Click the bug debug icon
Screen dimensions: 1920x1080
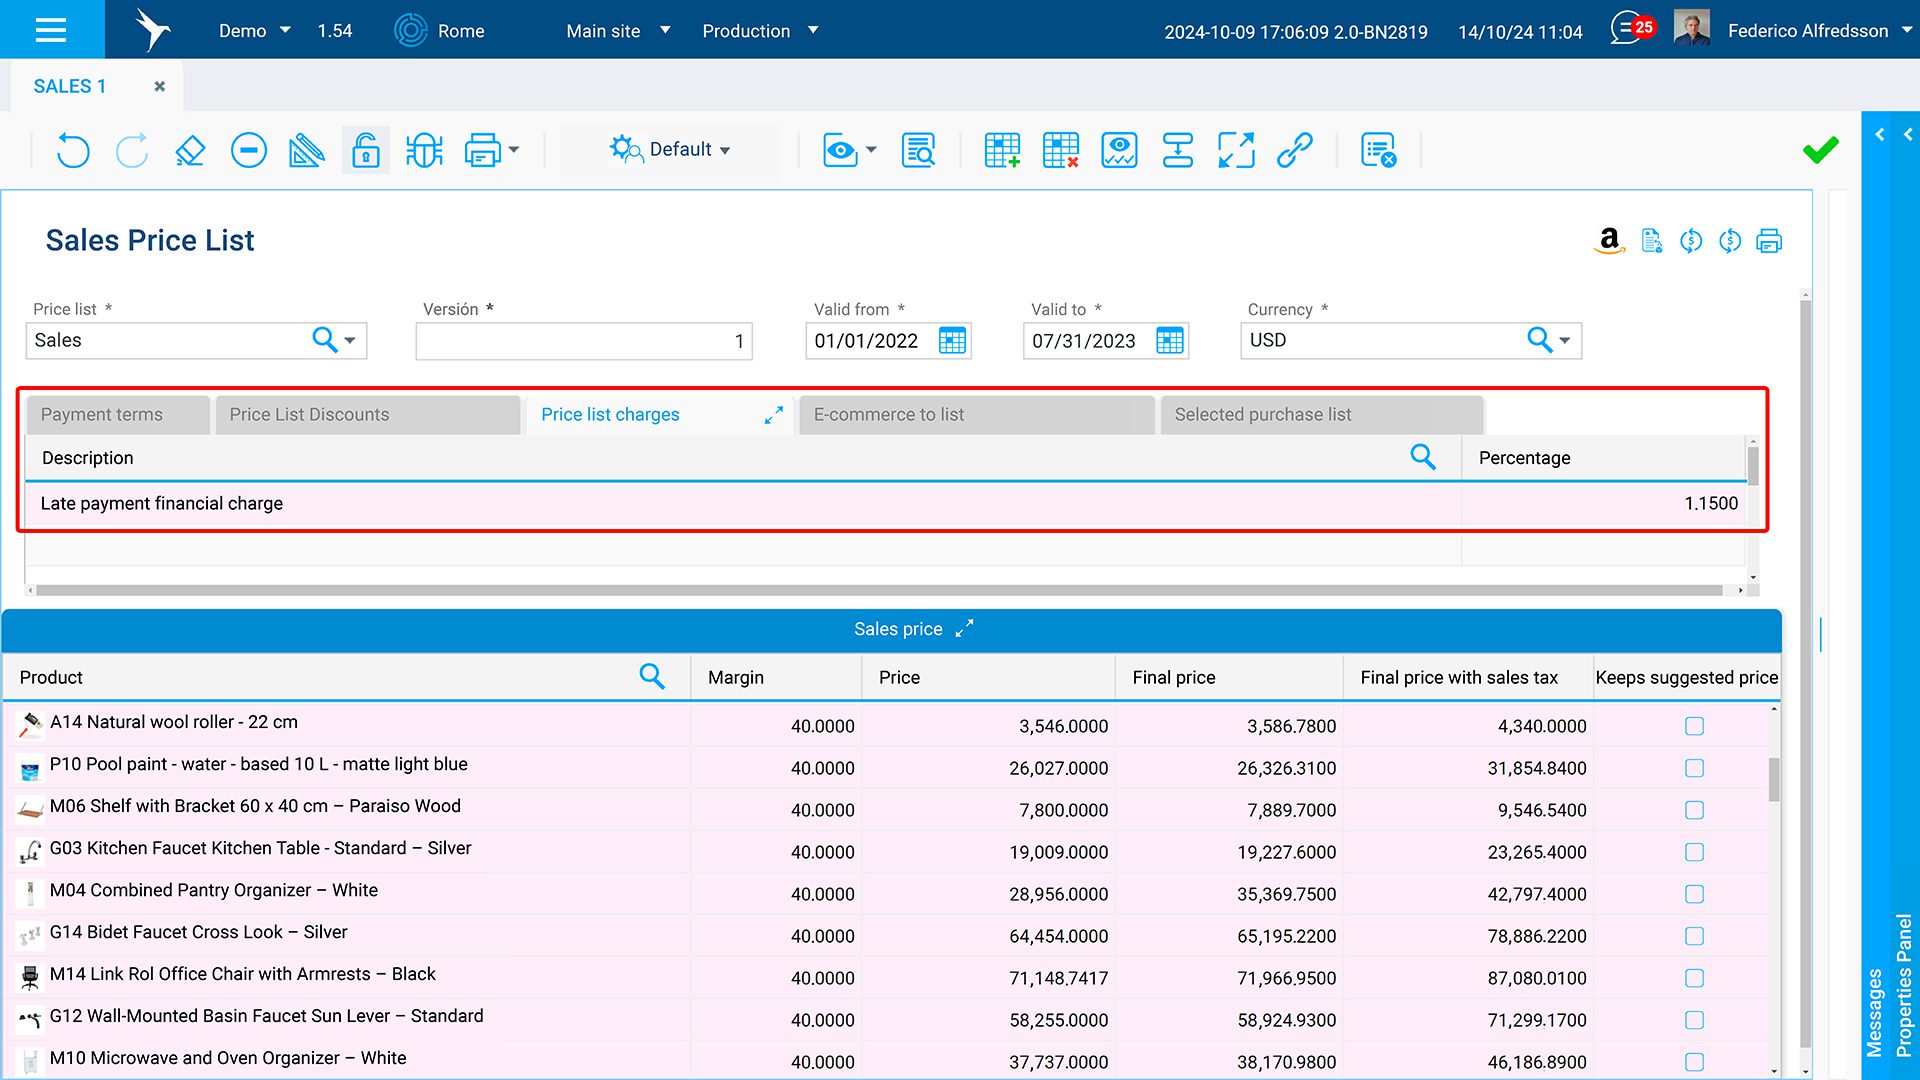(424, 150)
